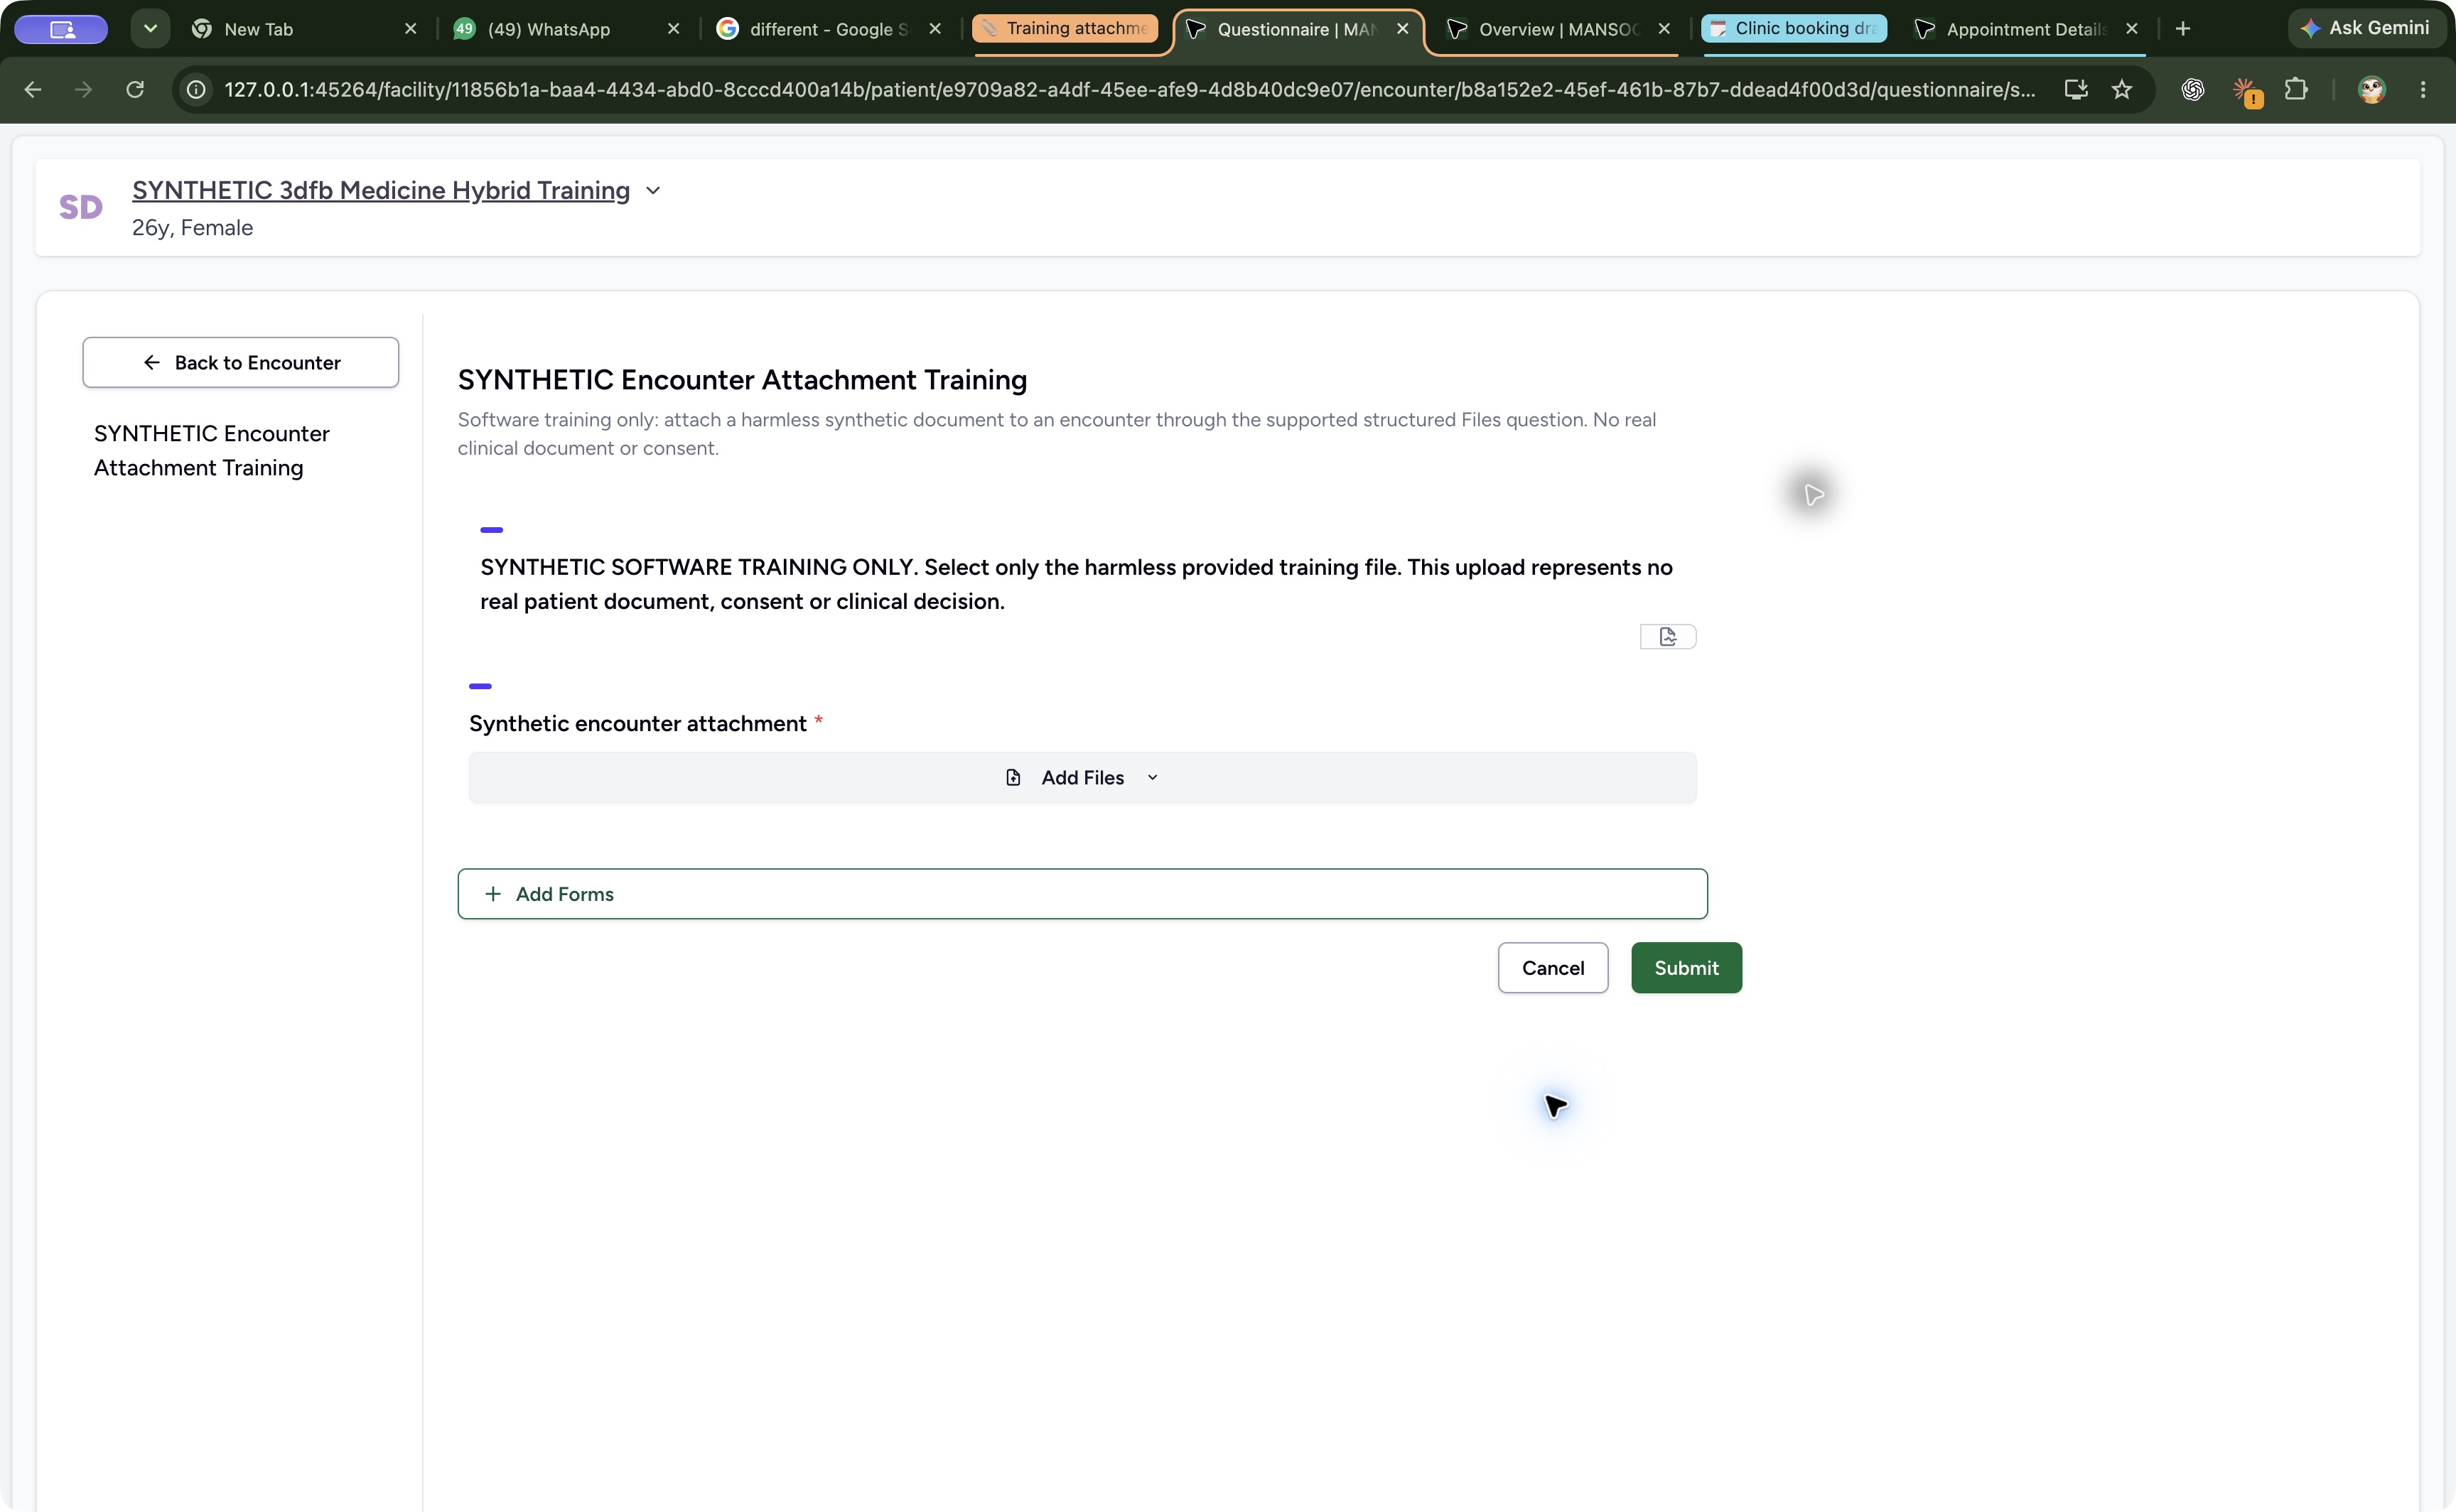
Task: Open a new browser tab with plus icon
Action: pyautogui.click(x=2183, y=29)
